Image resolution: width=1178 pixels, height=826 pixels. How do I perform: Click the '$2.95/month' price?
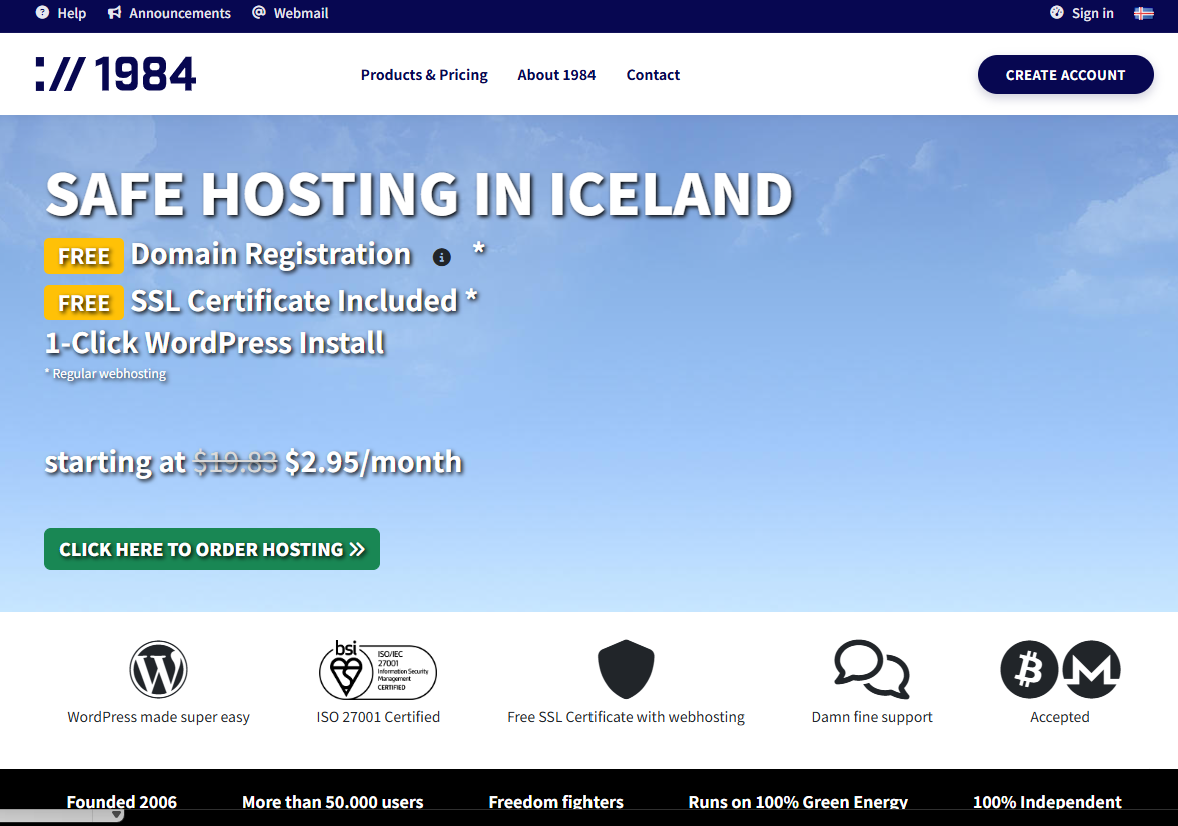point(373,462)
